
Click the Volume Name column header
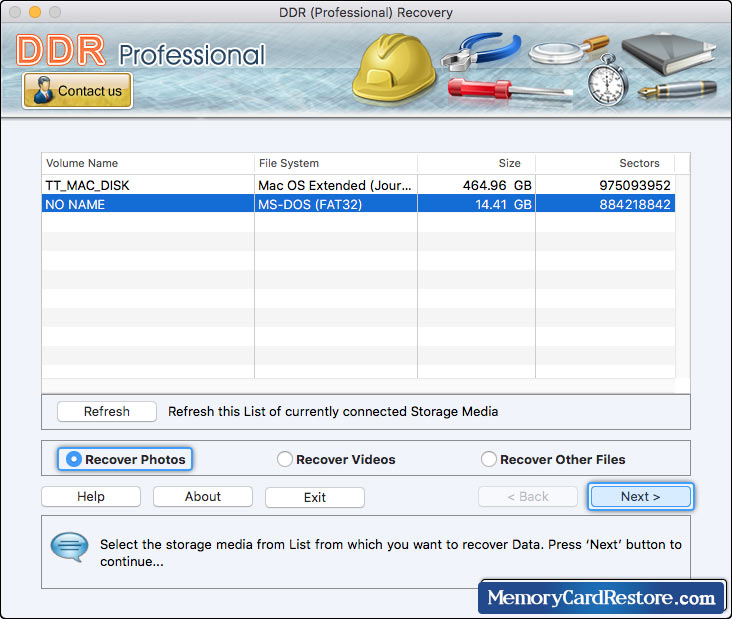click(148, 163)
